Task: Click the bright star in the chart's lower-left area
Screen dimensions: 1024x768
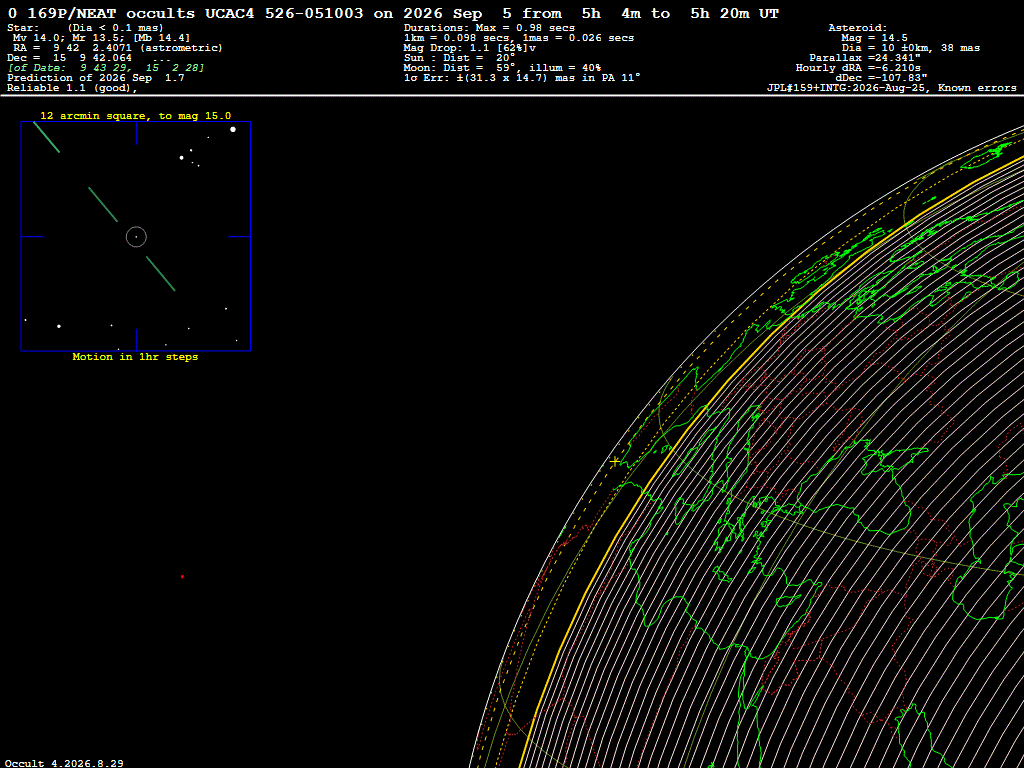Action: point(59,326)
